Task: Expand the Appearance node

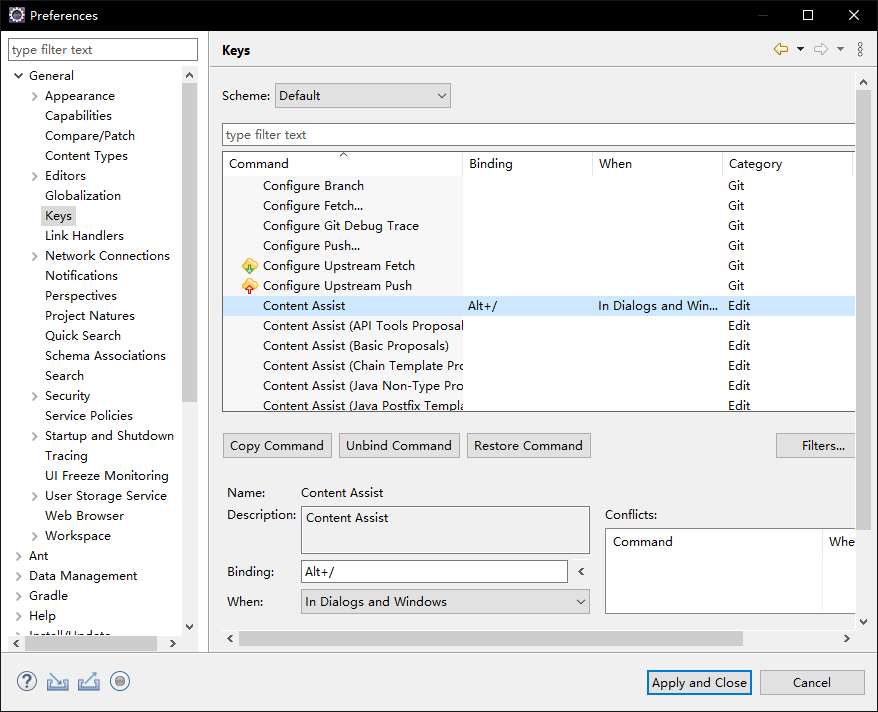Action: pos(35,96)
